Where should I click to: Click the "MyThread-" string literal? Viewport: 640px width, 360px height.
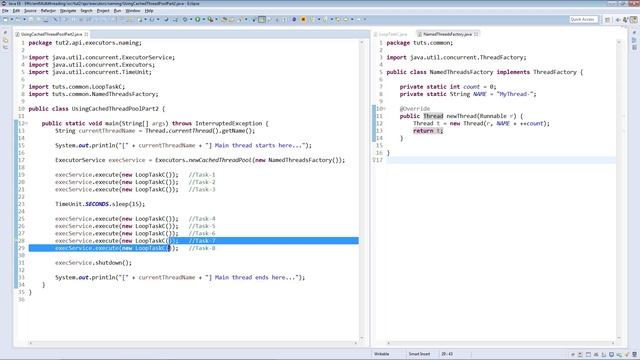[515, 94]
